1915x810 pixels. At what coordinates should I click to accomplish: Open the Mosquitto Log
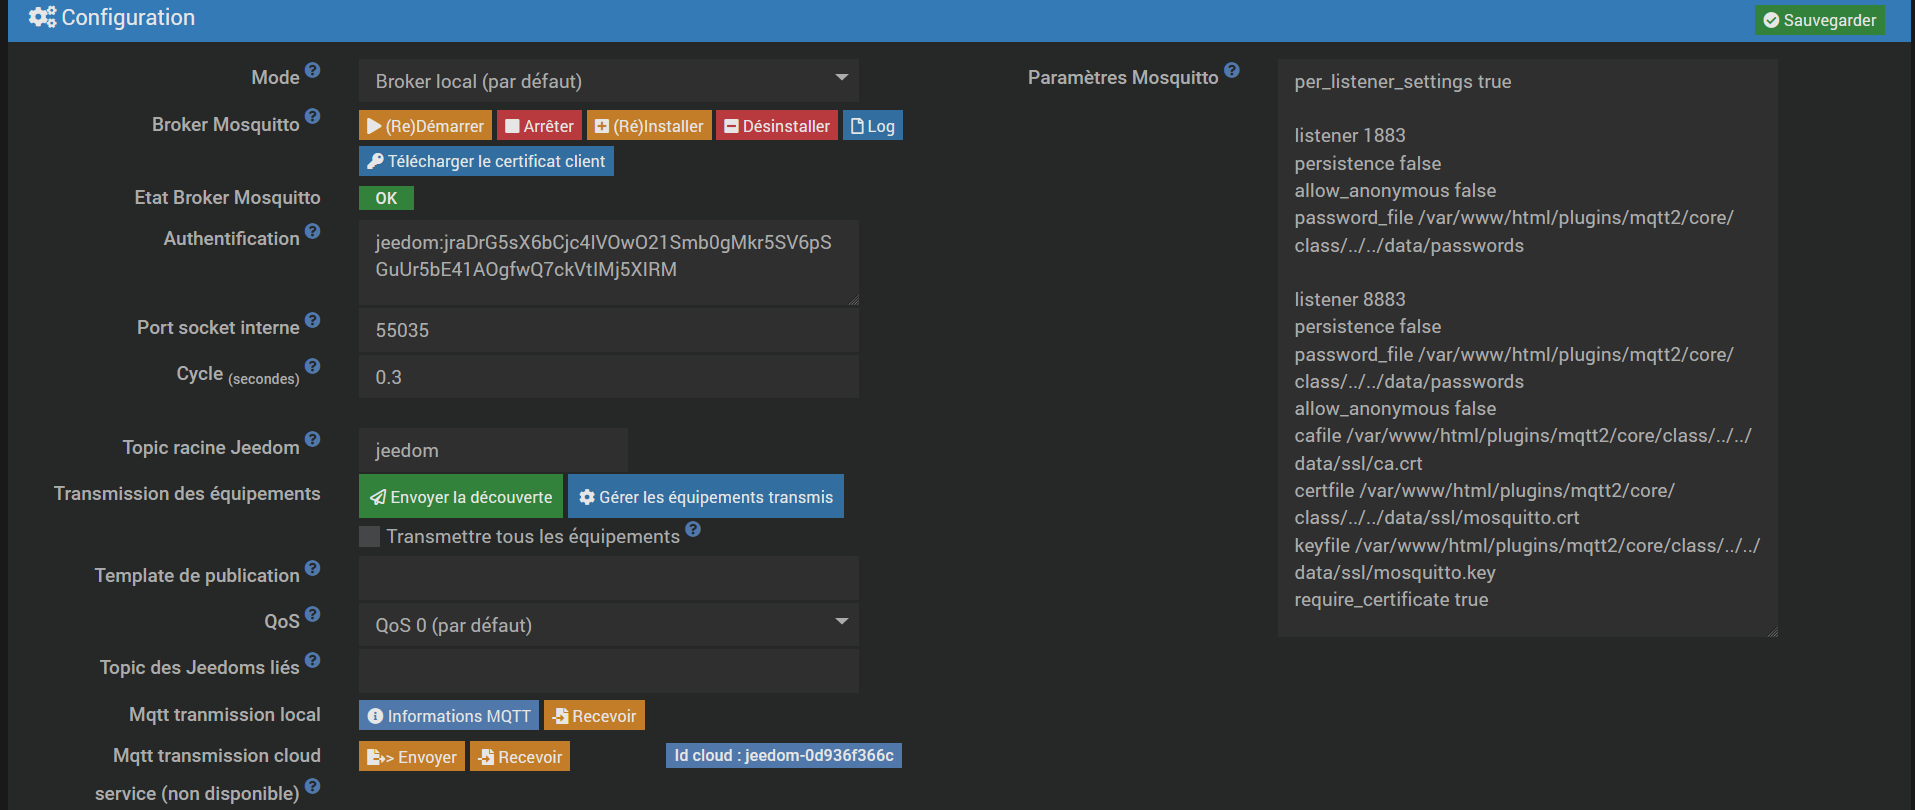click(872, 126)
